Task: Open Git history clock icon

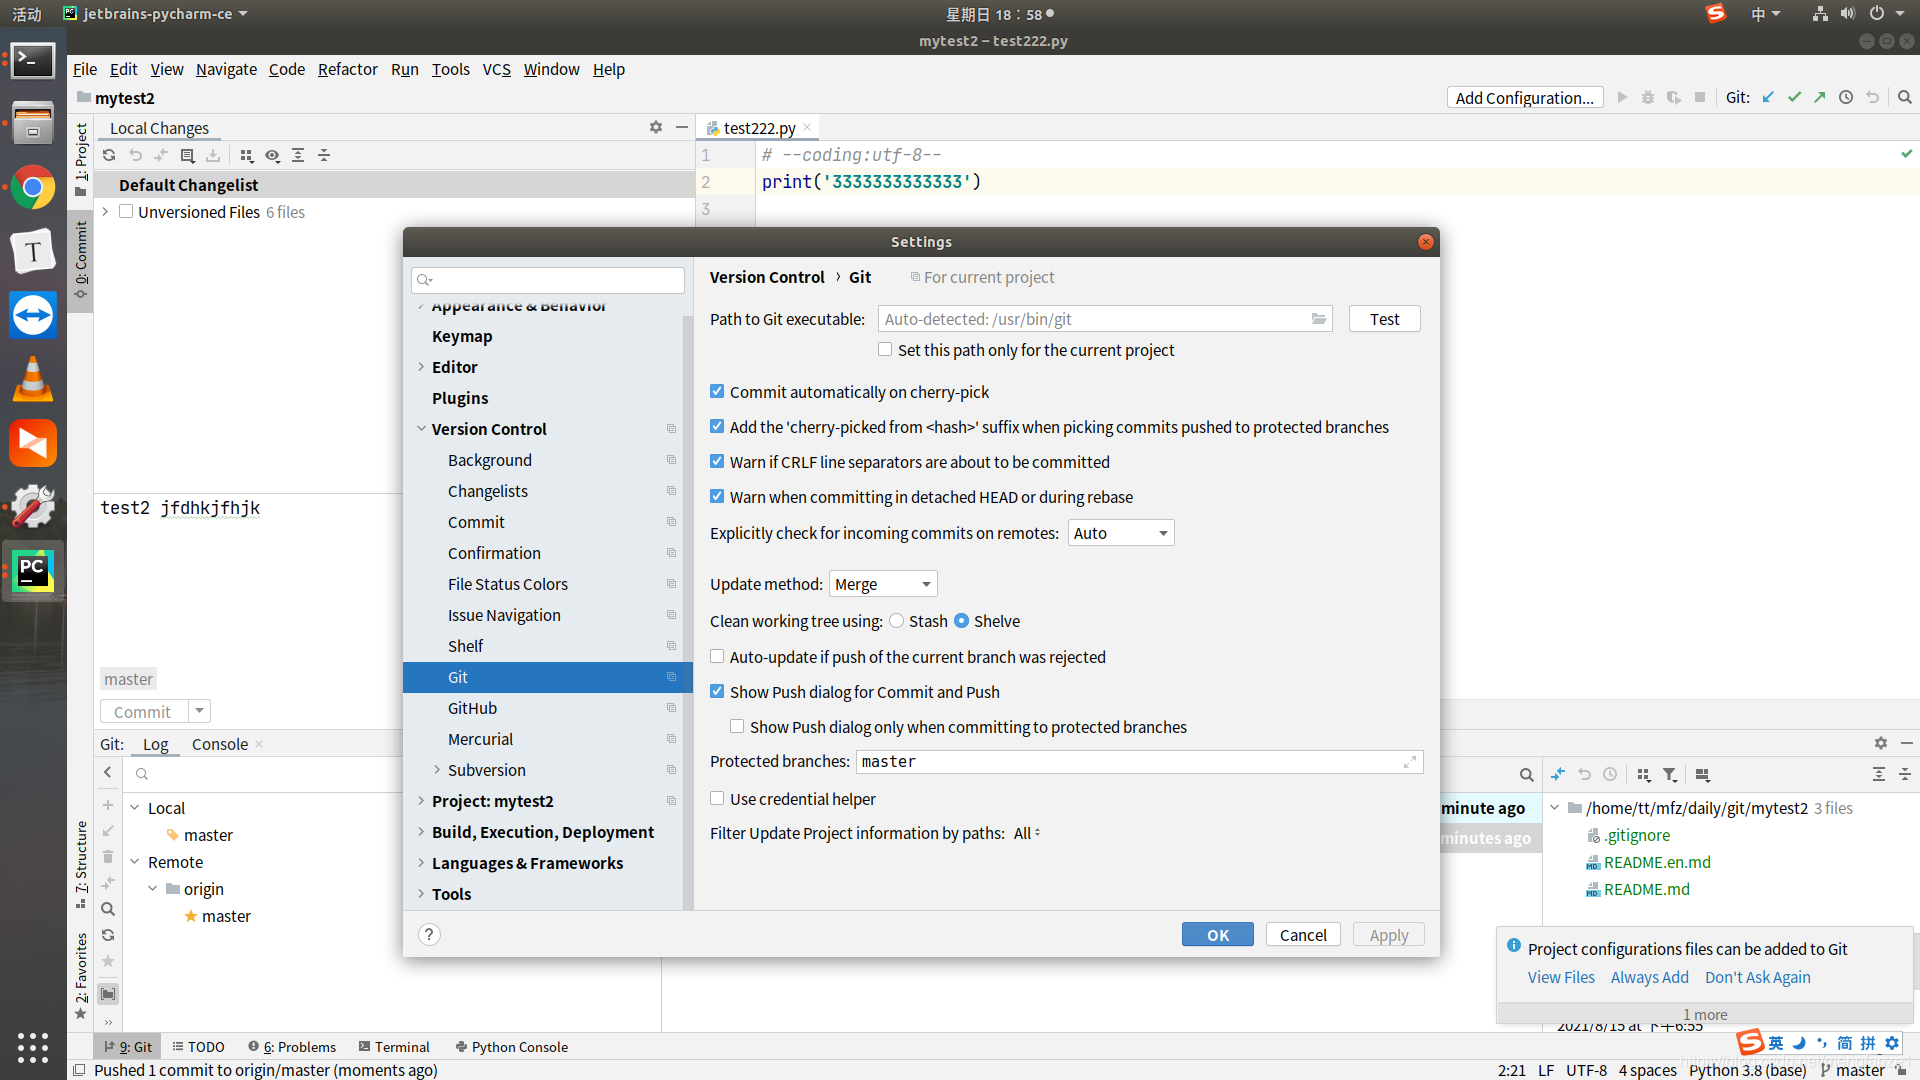Action: [1846, 97]
